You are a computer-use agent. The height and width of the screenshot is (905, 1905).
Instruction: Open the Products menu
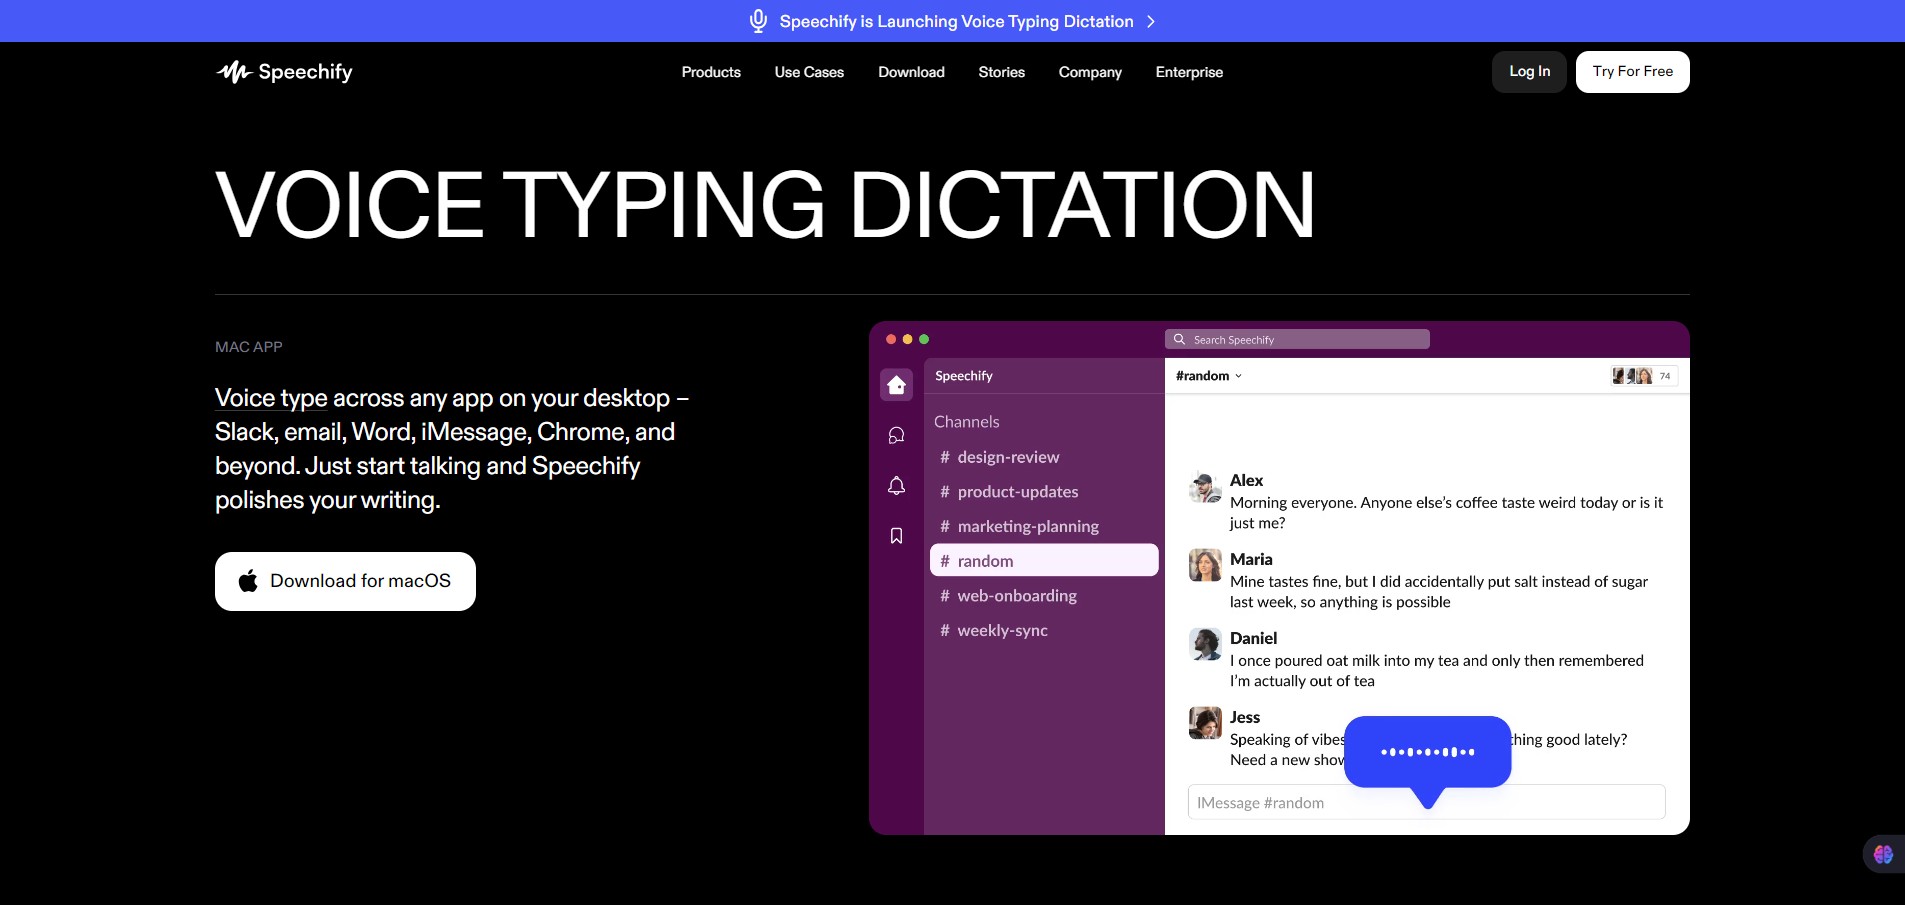coord(711,72)
